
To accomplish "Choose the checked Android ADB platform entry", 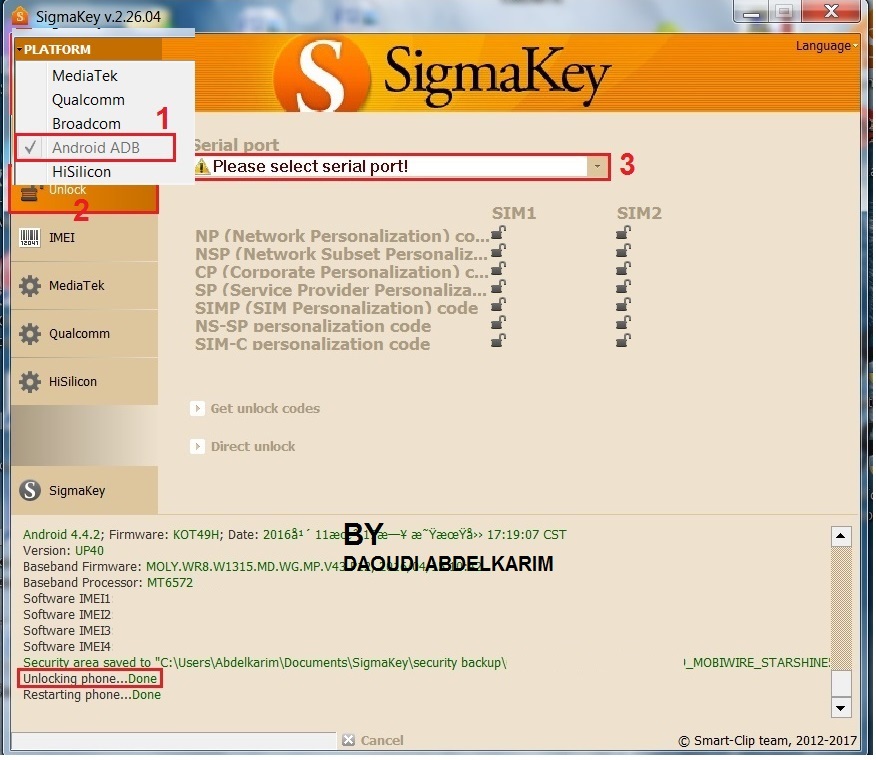I will pos(95,148).
